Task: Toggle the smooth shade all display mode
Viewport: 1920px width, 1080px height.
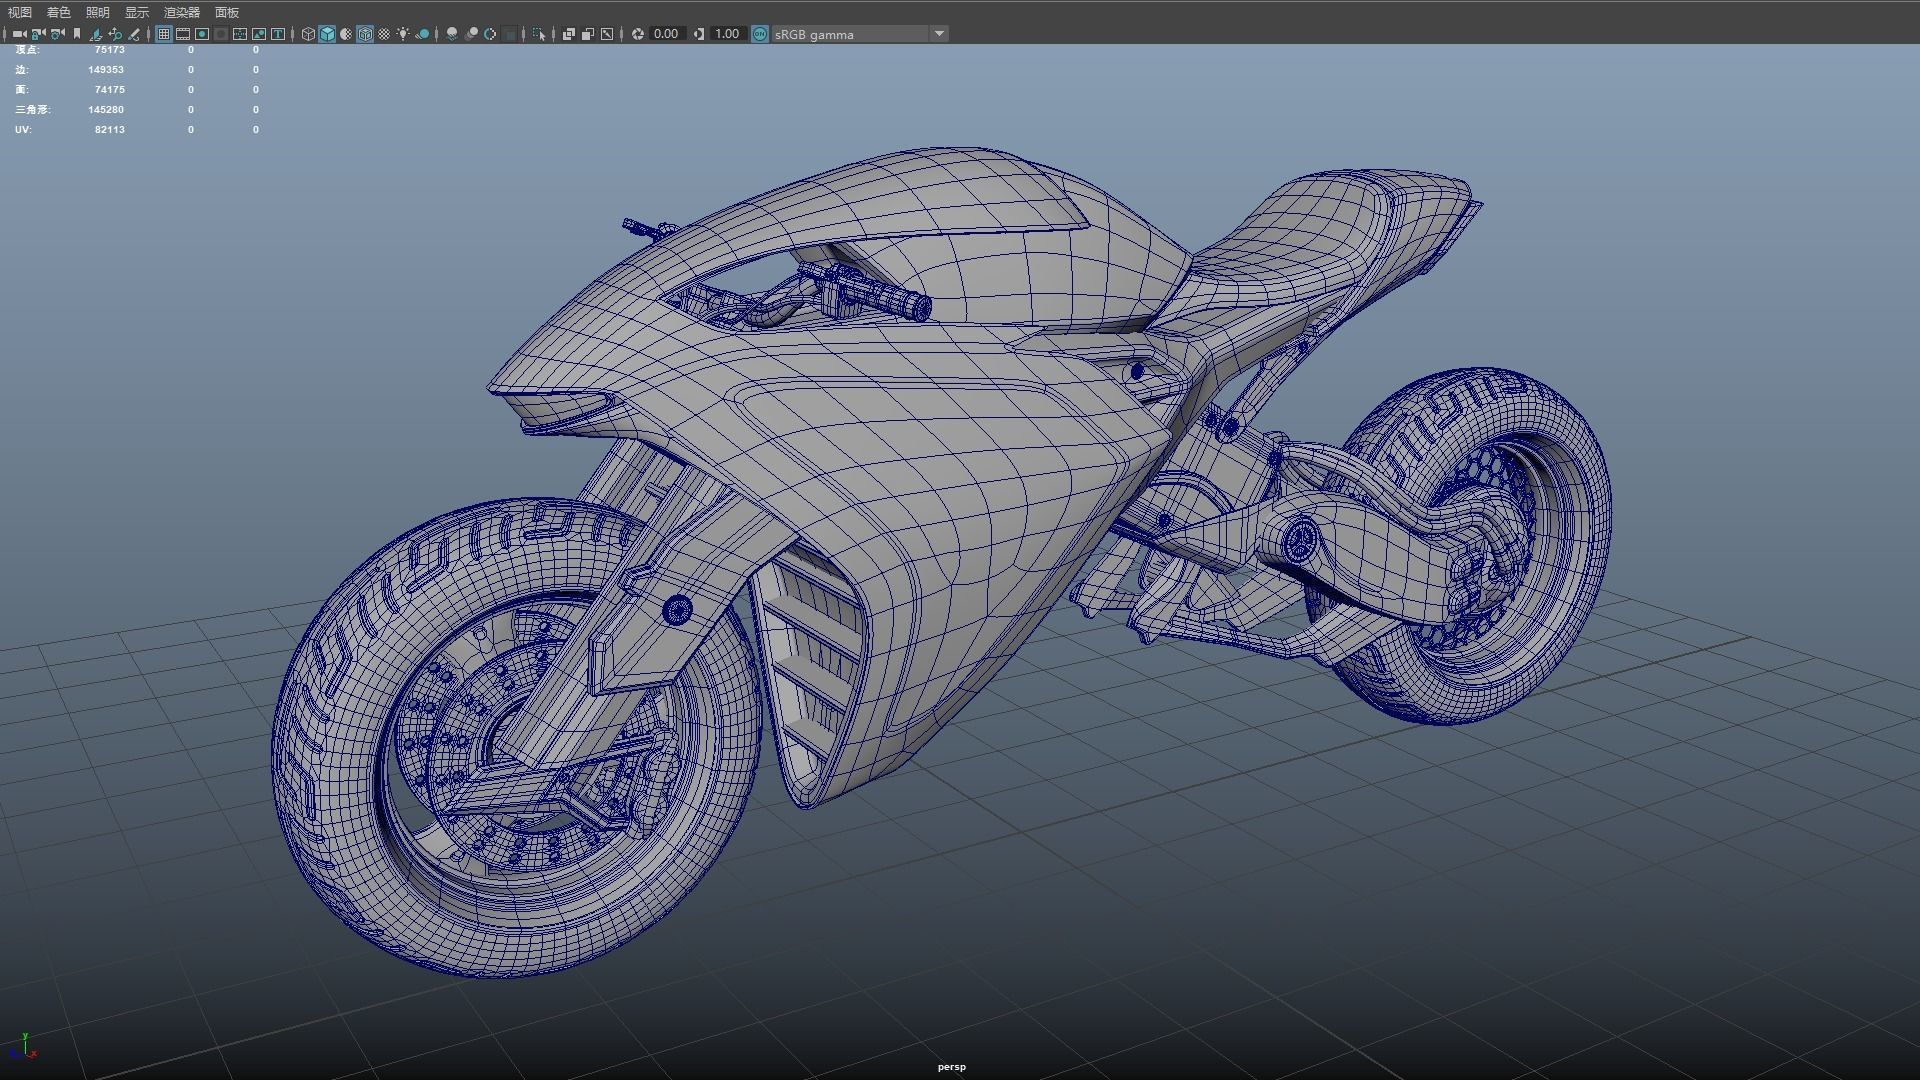Action: tap(325, 33)
